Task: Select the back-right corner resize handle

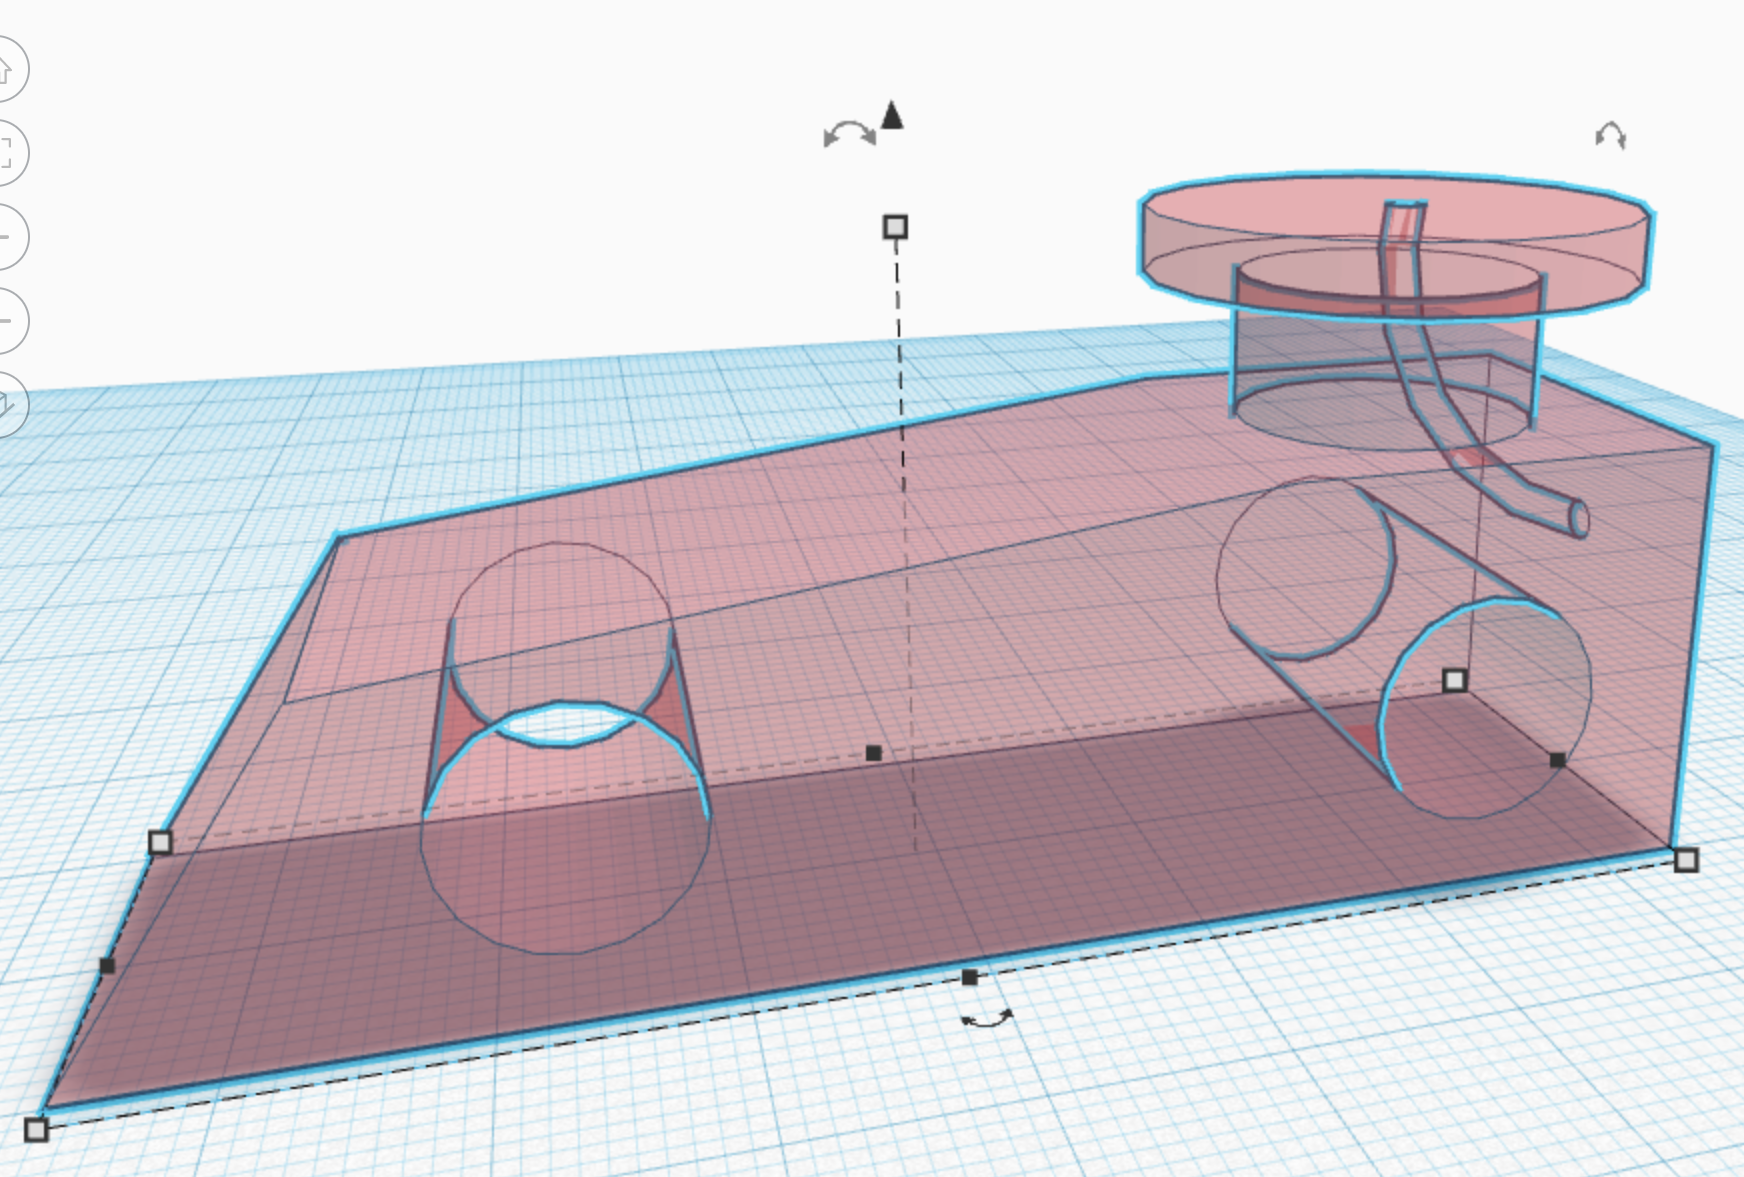Action: pos(1455,681)
